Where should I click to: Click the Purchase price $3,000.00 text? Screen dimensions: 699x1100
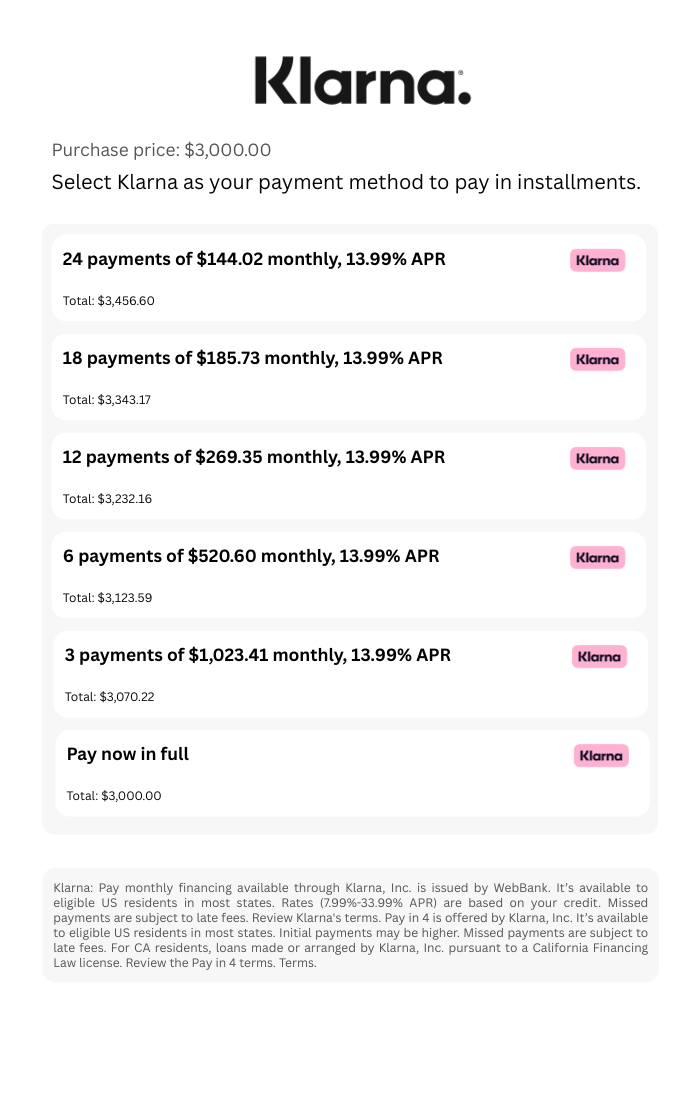tap(161, 150)
